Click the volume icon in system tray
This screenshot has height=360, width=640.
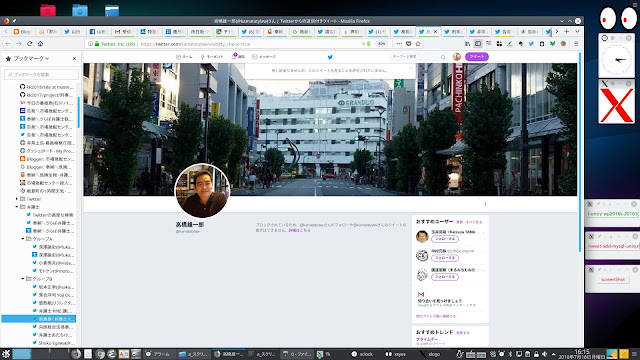click(x=544, y=354)
